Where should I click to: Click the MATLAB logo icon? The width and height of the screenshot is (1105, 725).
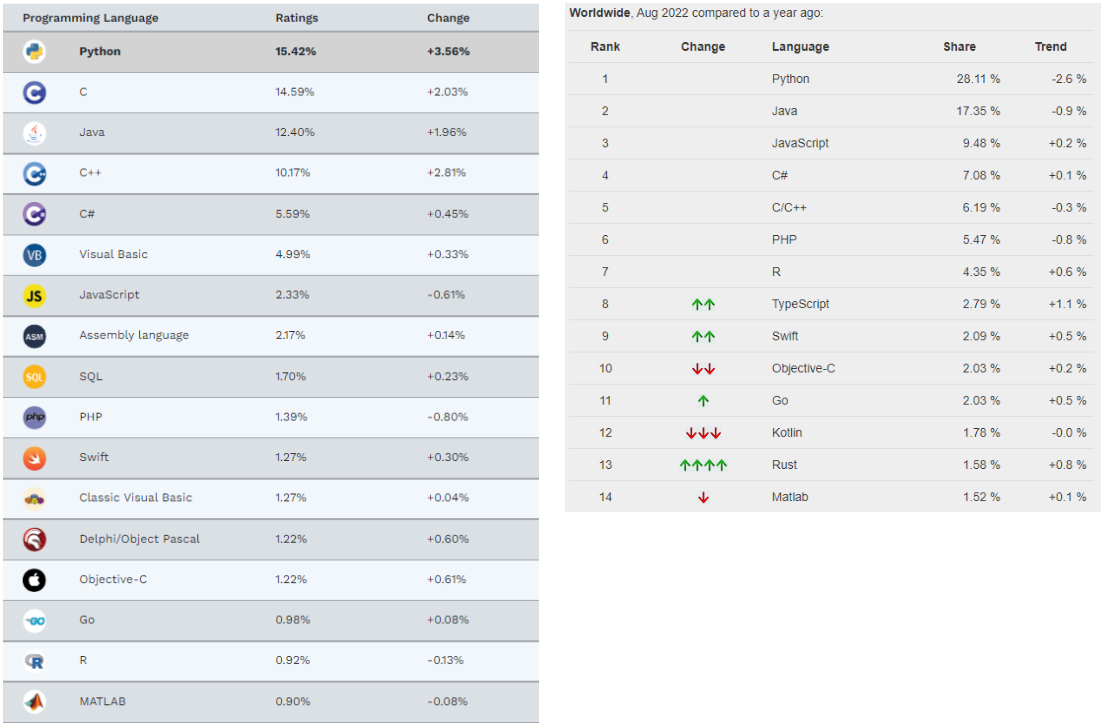coord(35,702)
